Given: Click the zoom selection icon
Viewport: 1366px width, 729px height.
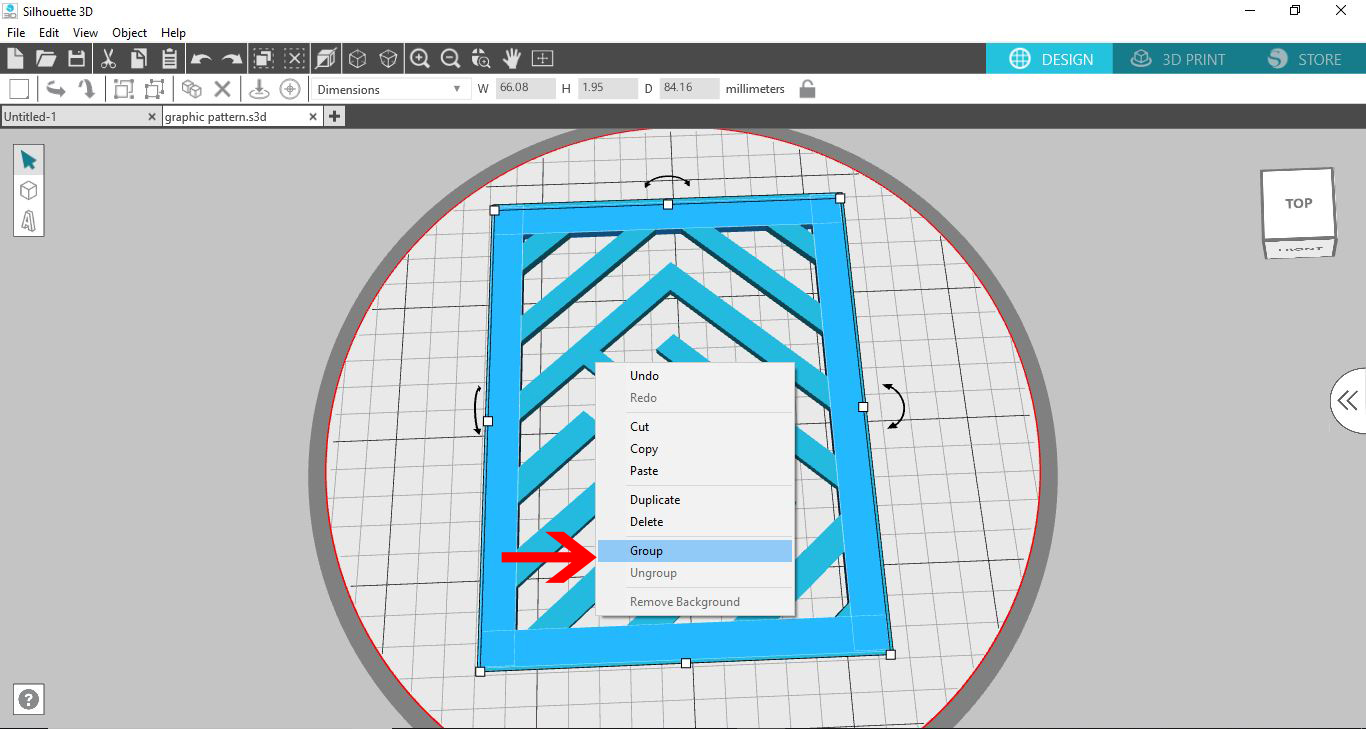Looking at the screenshot, I should [481, 58].
